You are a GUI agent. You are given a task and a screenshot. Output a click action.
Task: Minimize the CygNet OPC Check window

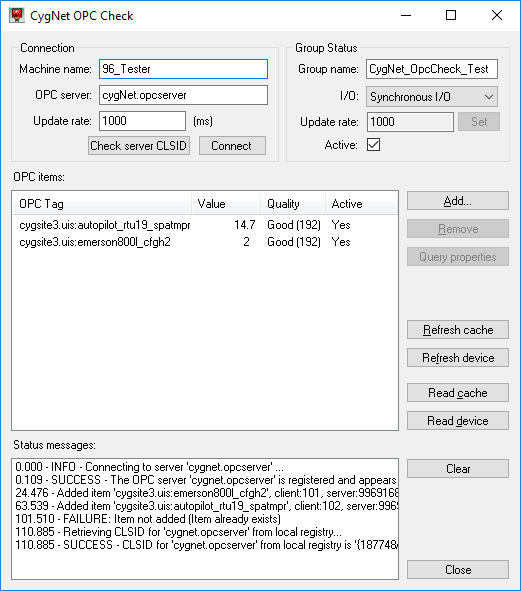tap(406, 15)
